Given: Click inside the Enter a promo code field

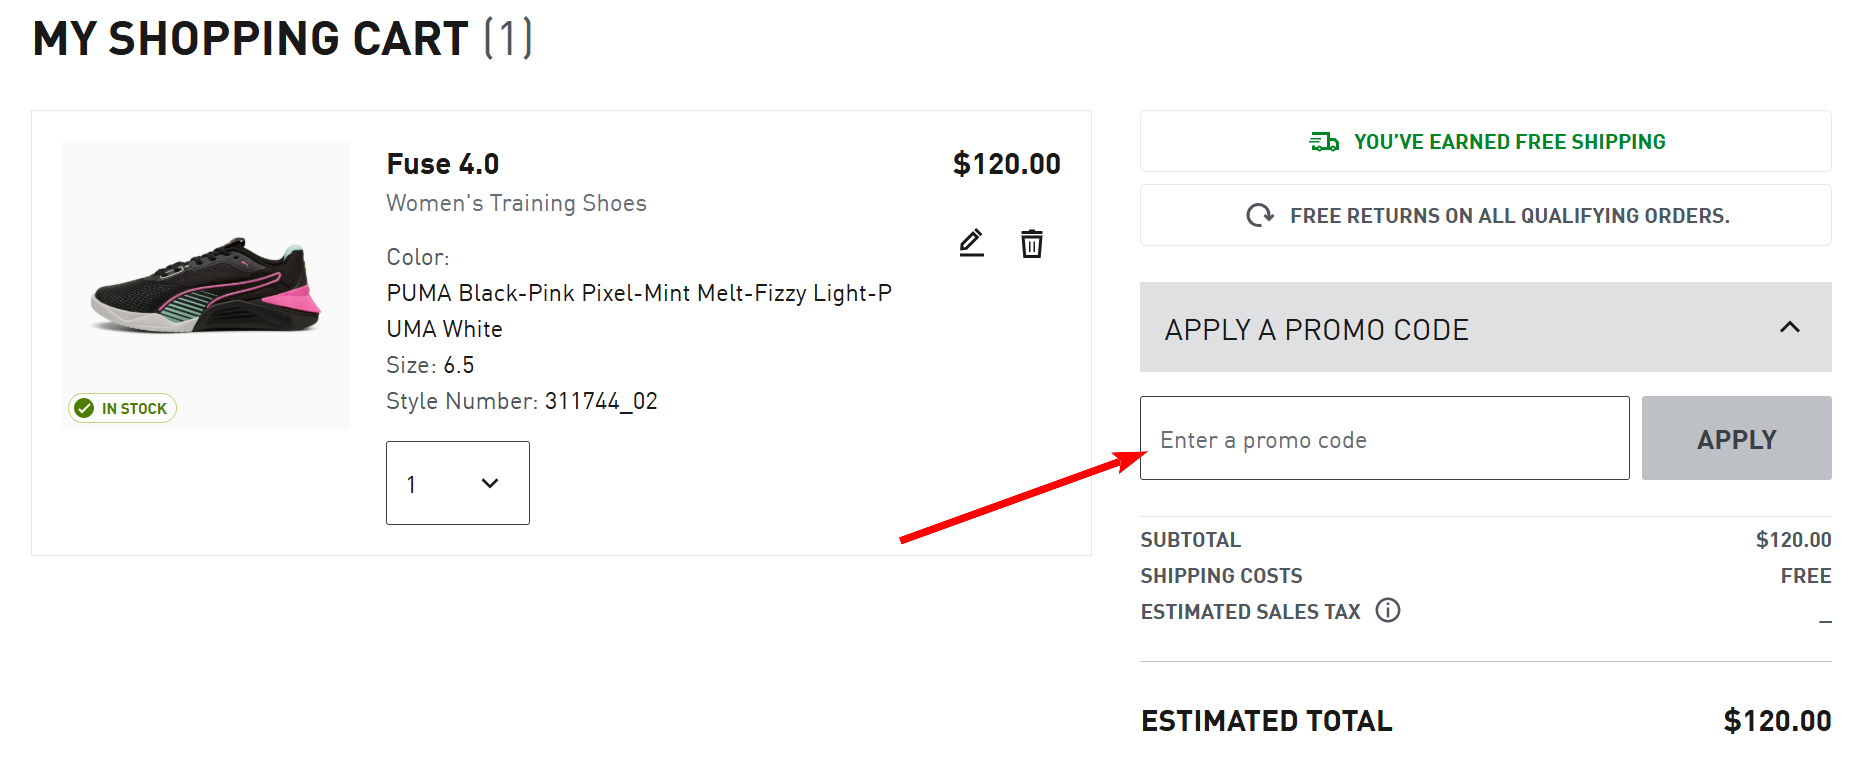Looking at the screenshot, I should [x=1384, y=438].
